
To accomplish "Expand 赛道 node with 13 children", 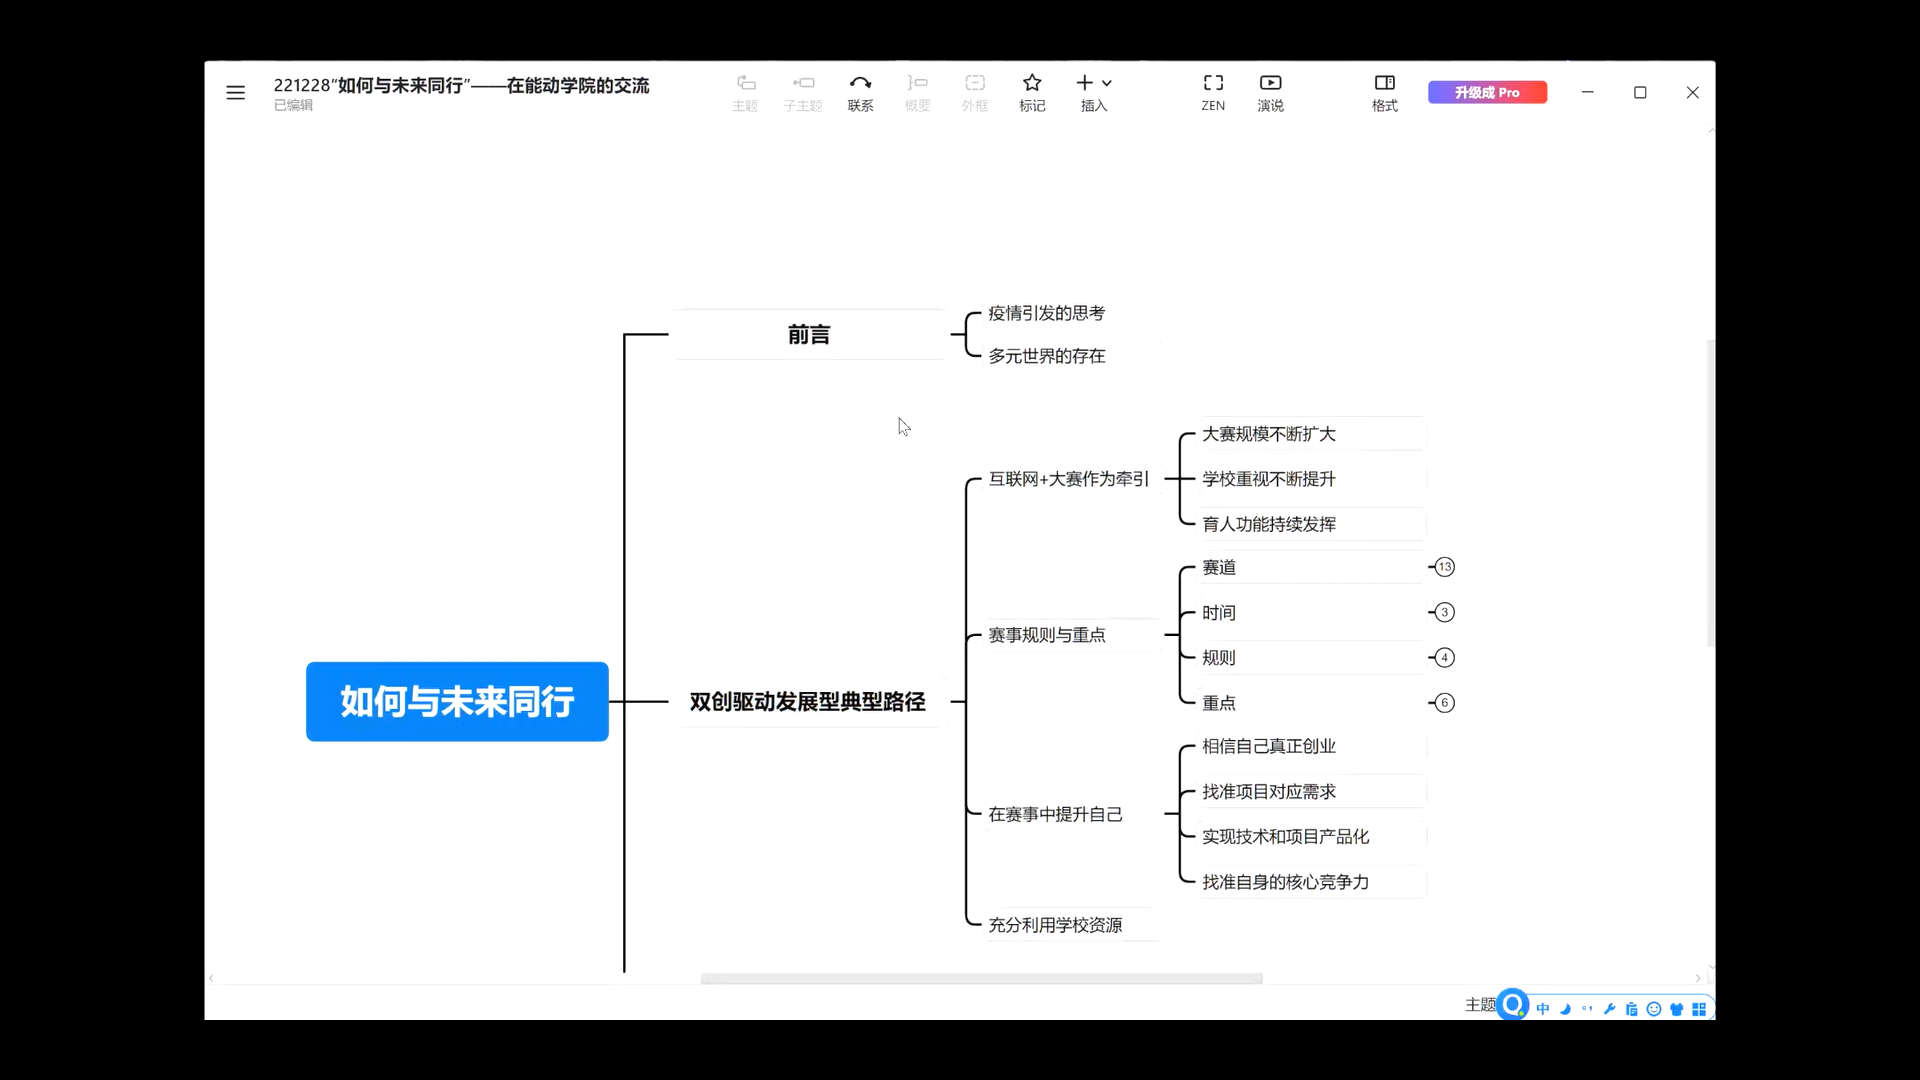I will (x=1444, y=567).
